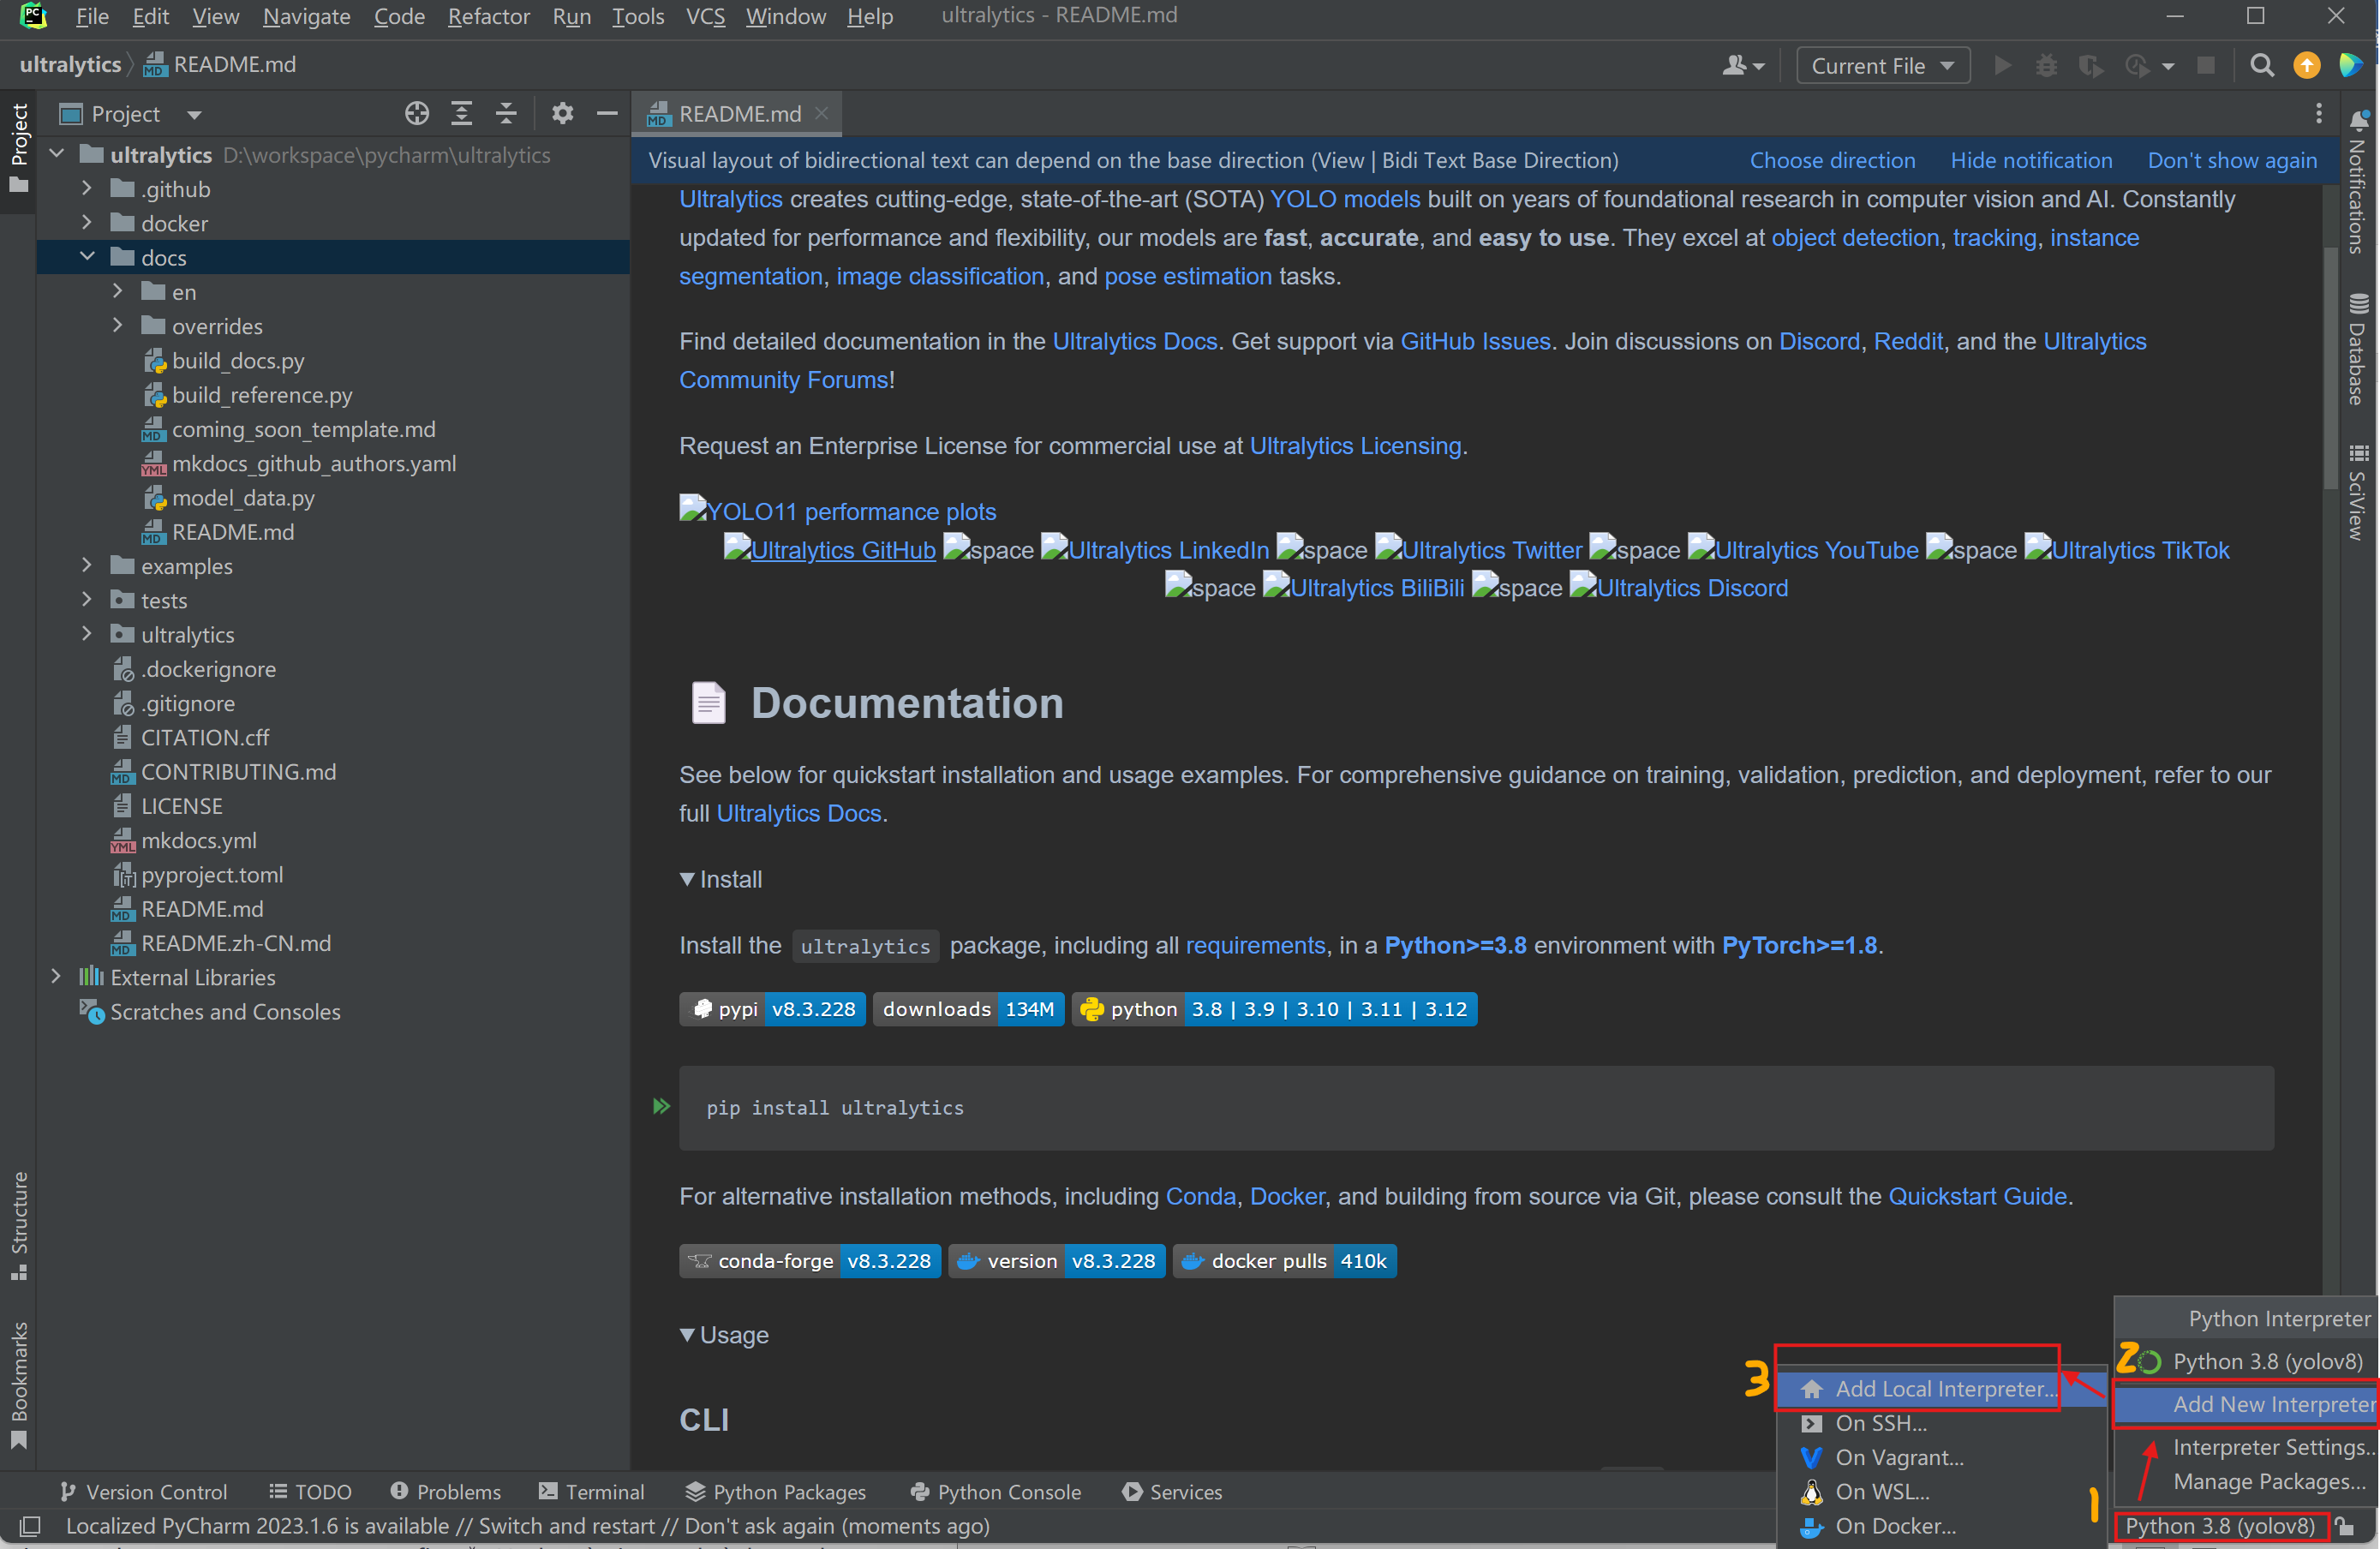Open the Bookmarks tool window
This screenshot has height=1549, width=2380.
click(19, 1385)
